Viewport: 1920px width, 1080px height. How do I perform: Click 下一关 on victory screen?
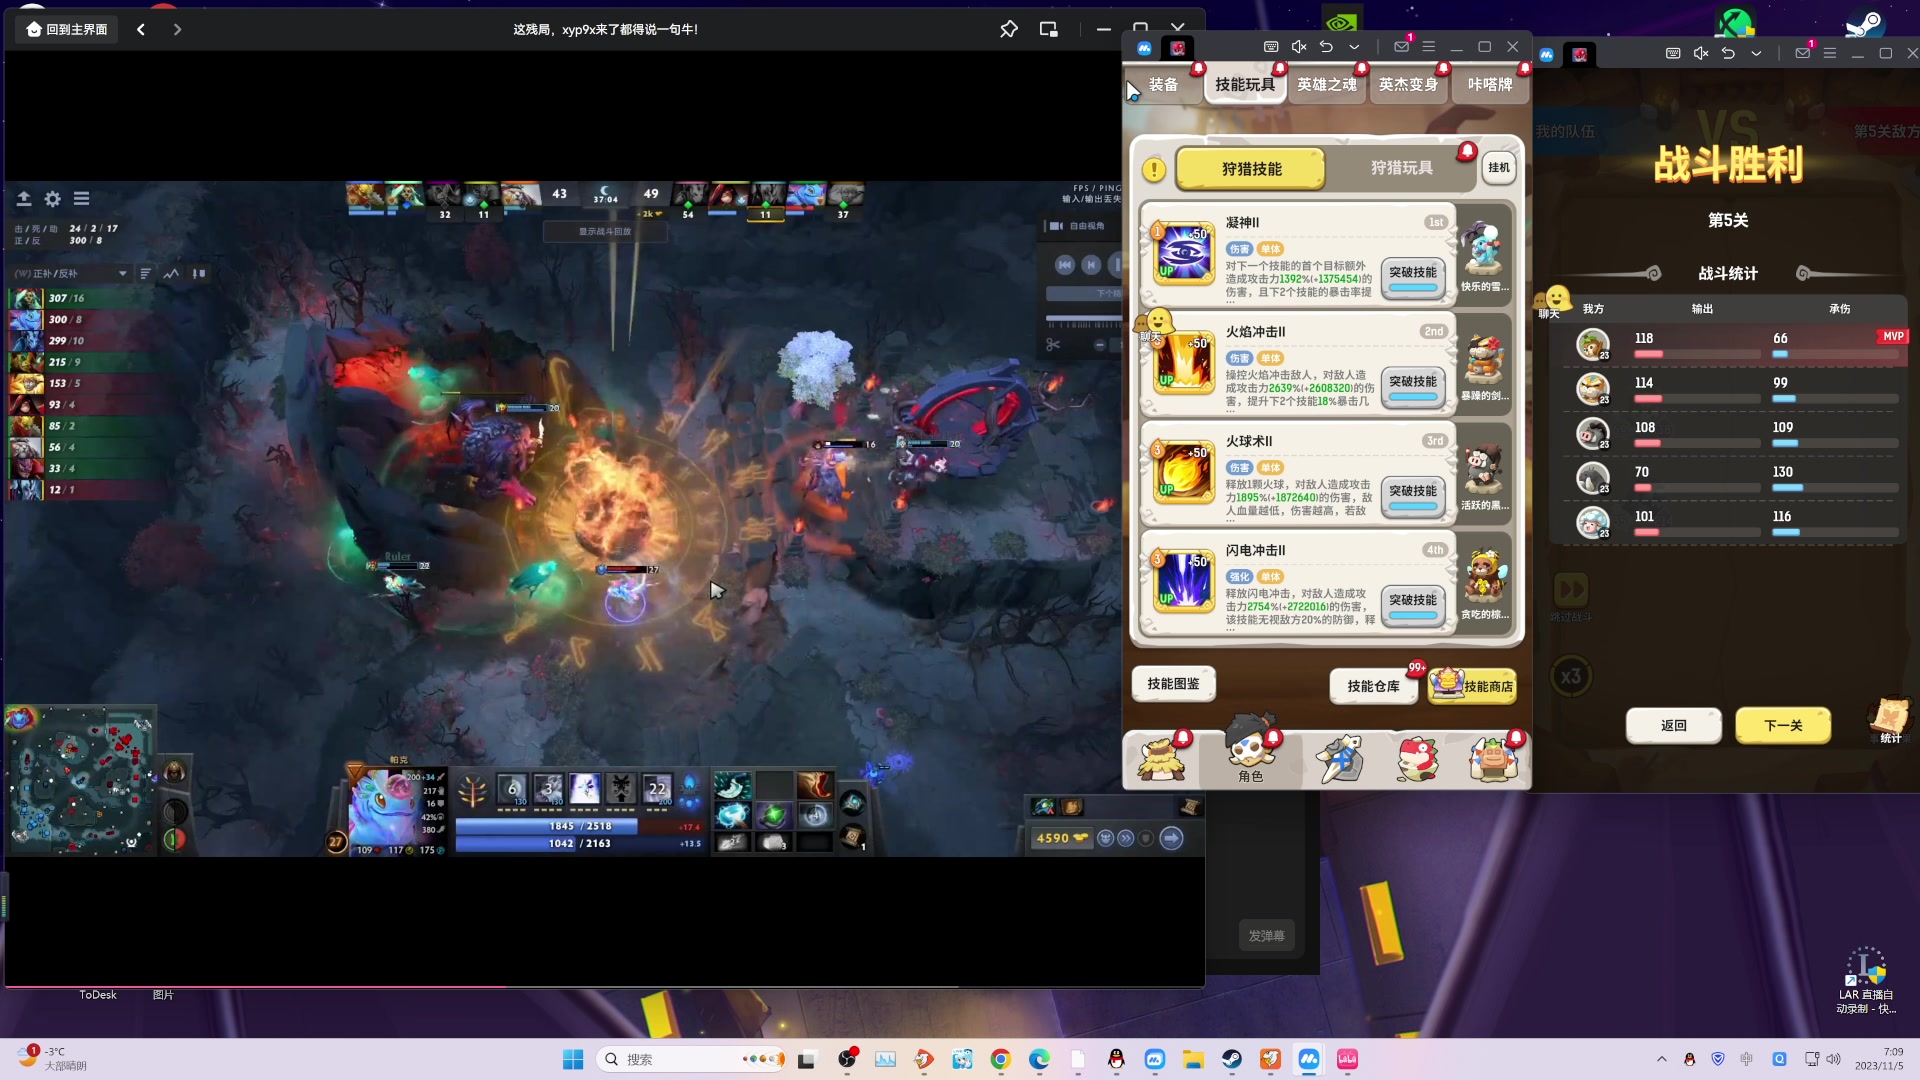click(1783, 725)
